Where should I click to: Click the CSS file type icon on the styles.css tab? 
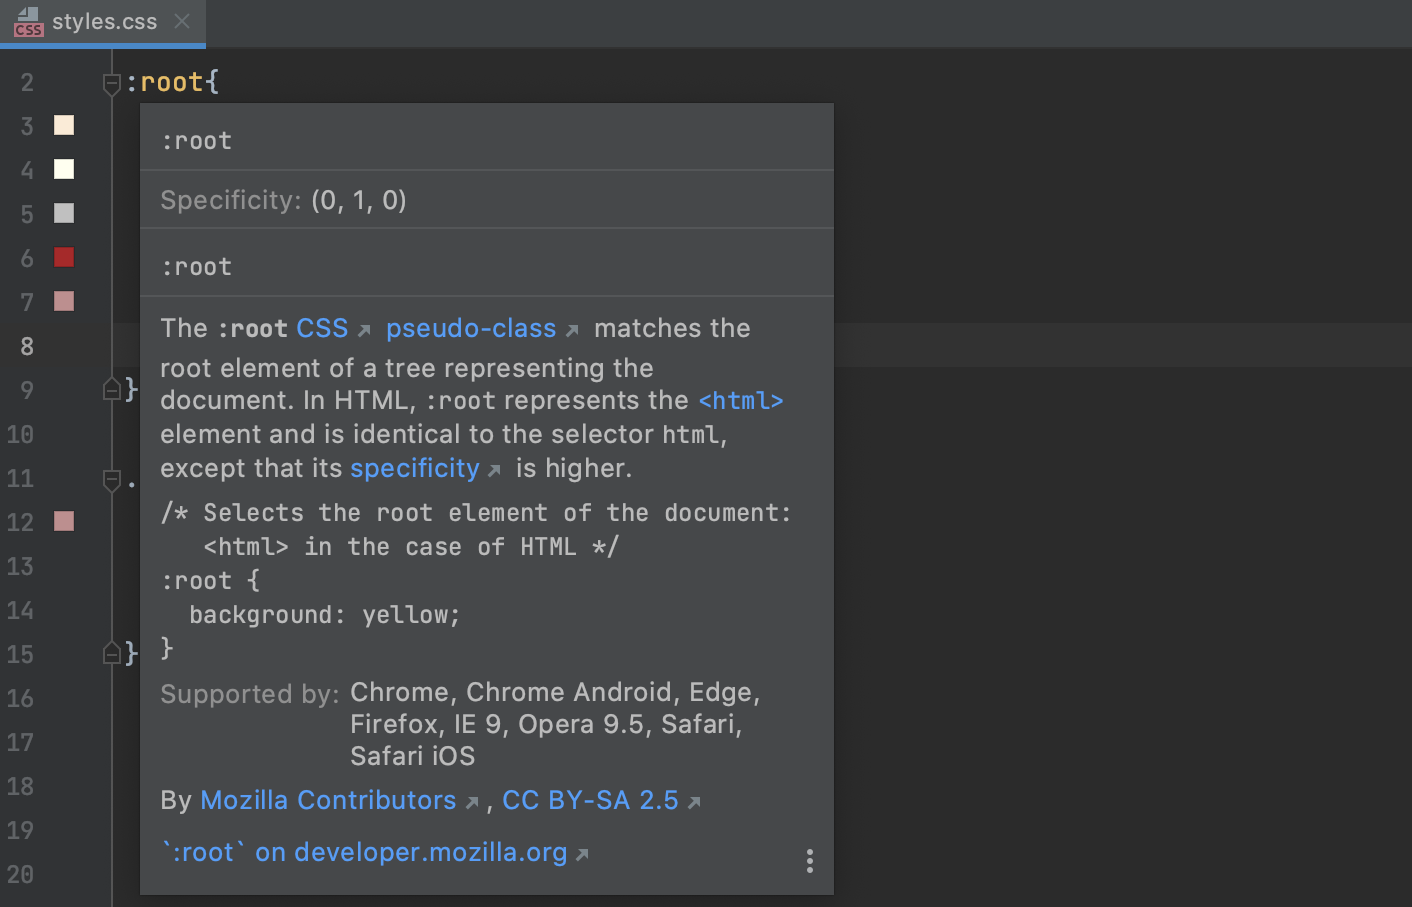coord(28,22)
